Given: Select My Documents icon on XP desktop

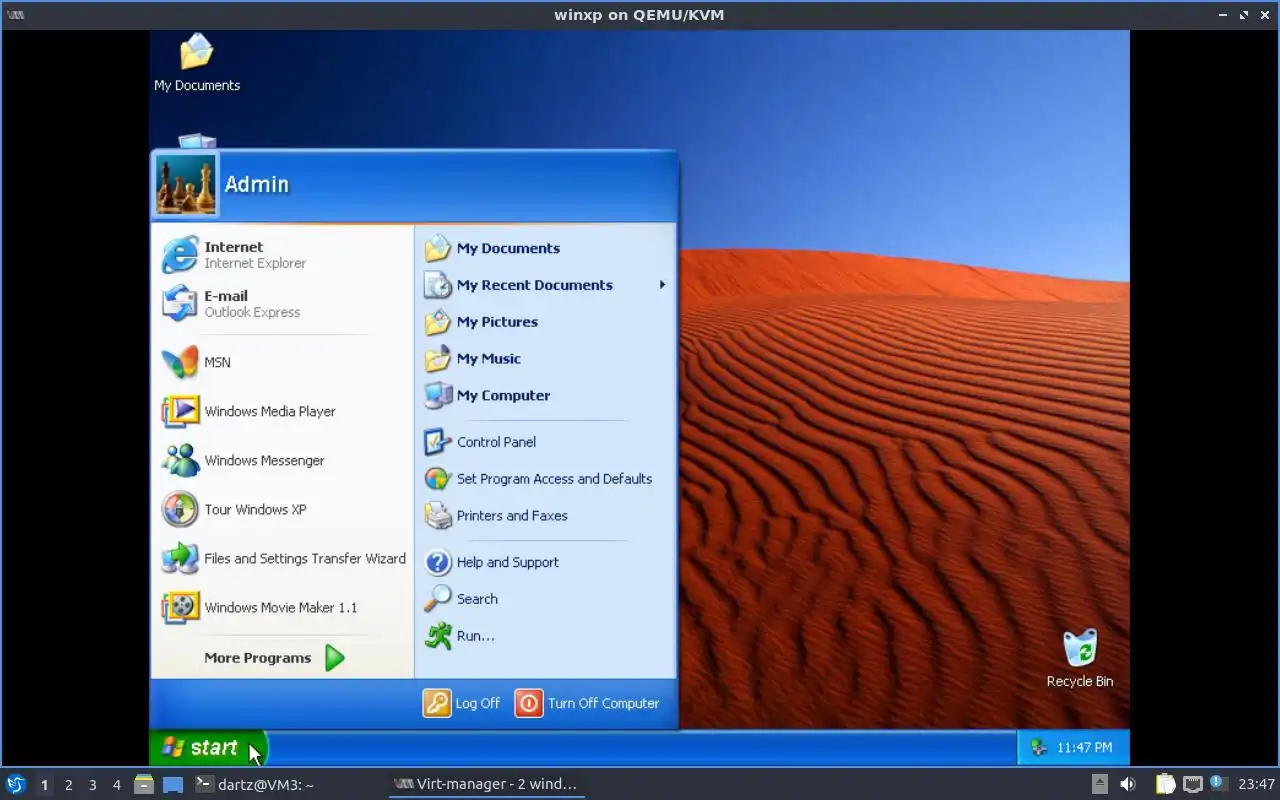Looking at the screenshot, I should pyautogui.click(x=197, y=62).
